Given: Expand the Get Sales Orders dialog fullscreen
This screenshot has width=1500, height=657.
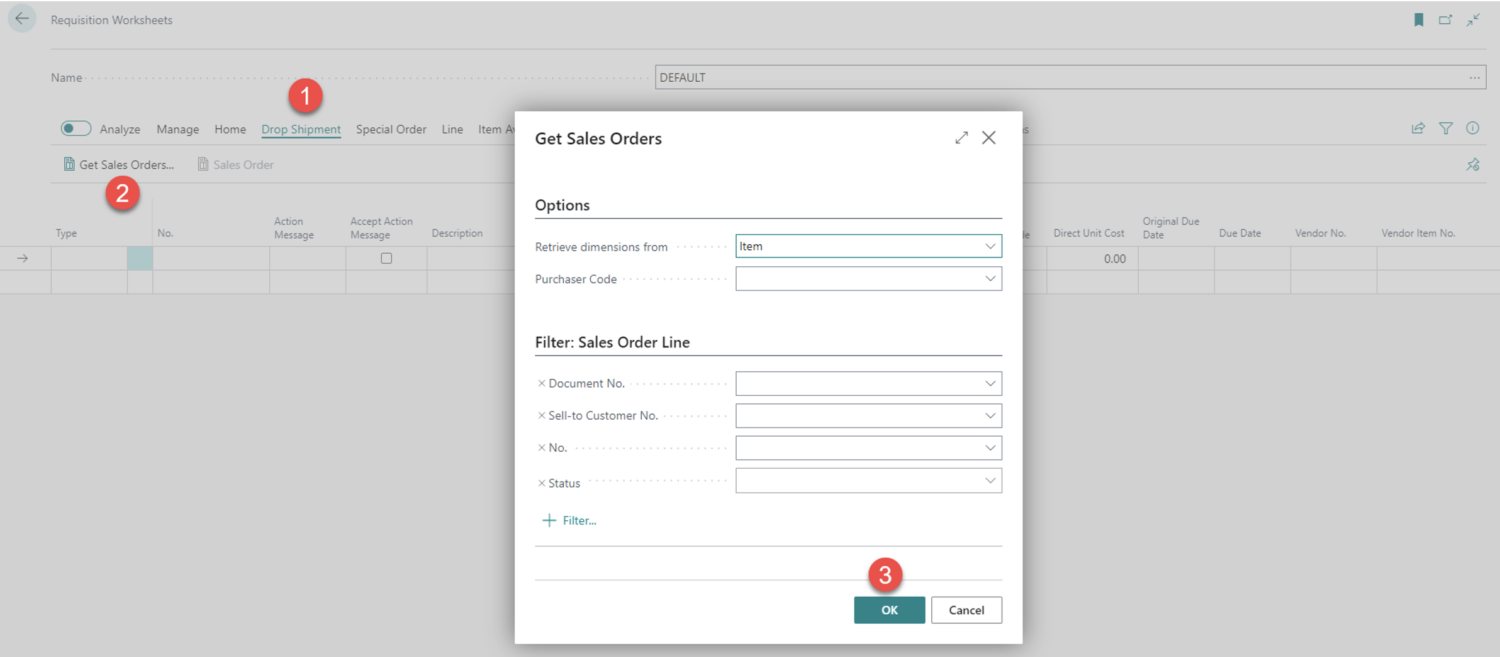Looking at the screenshot, I should (961, 138).
